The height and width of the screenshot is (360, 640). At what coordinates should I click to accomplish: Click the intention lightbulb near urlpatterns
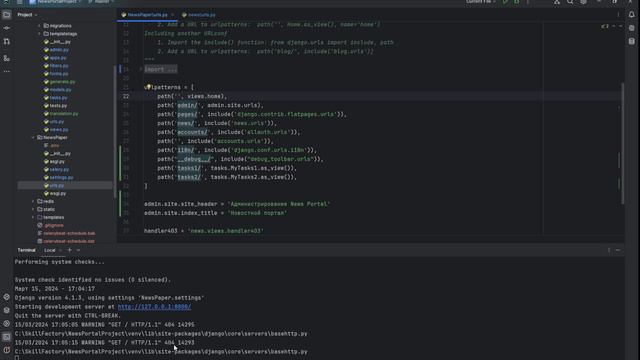[x=148, y=87]
